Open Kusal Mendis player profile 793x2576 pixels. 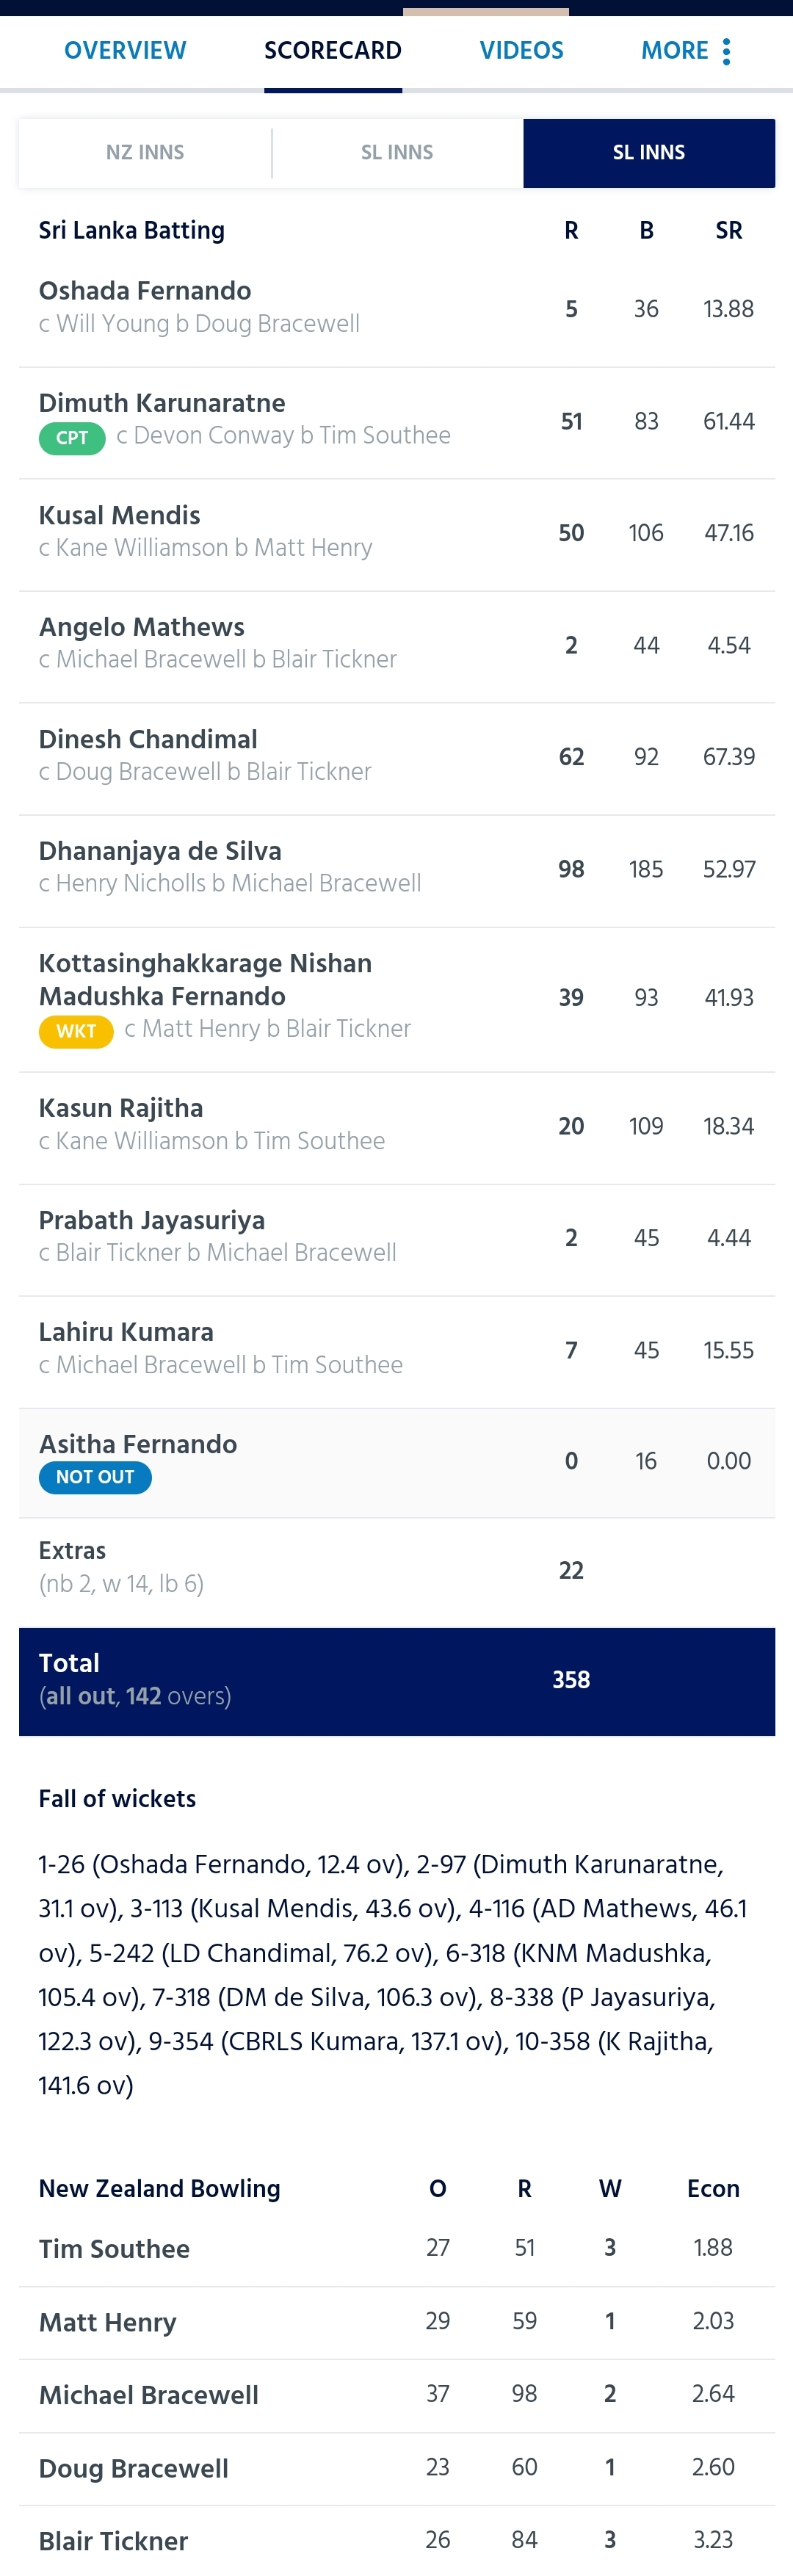(119, 515)
